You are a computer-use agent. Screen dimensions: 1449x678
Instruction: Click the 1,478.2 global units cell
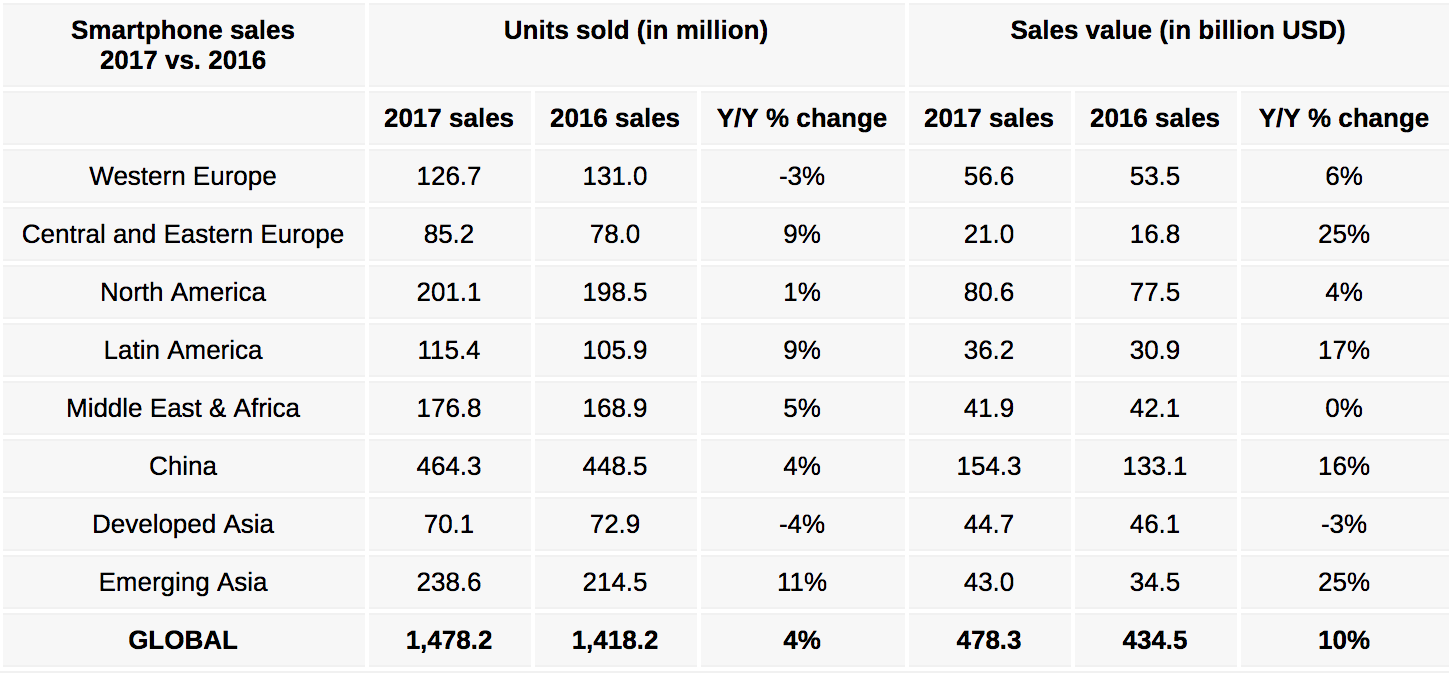[x=449, y=641]
